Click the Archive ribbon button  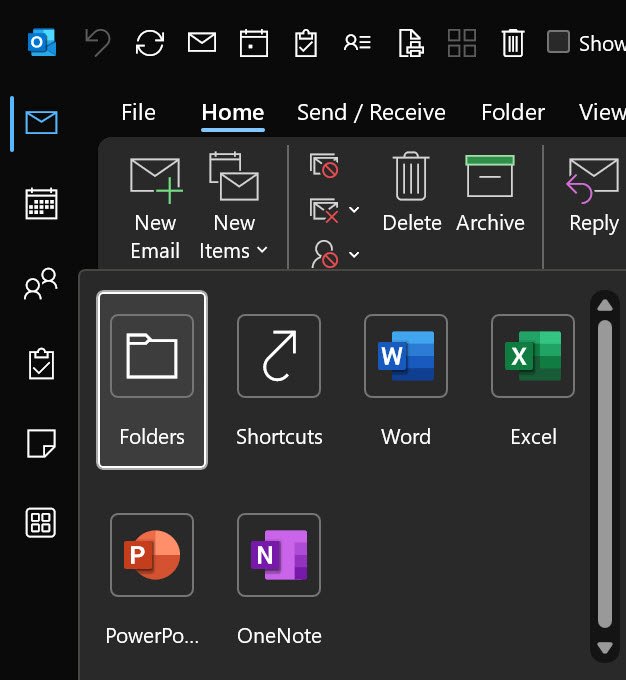tap(490, 193)
